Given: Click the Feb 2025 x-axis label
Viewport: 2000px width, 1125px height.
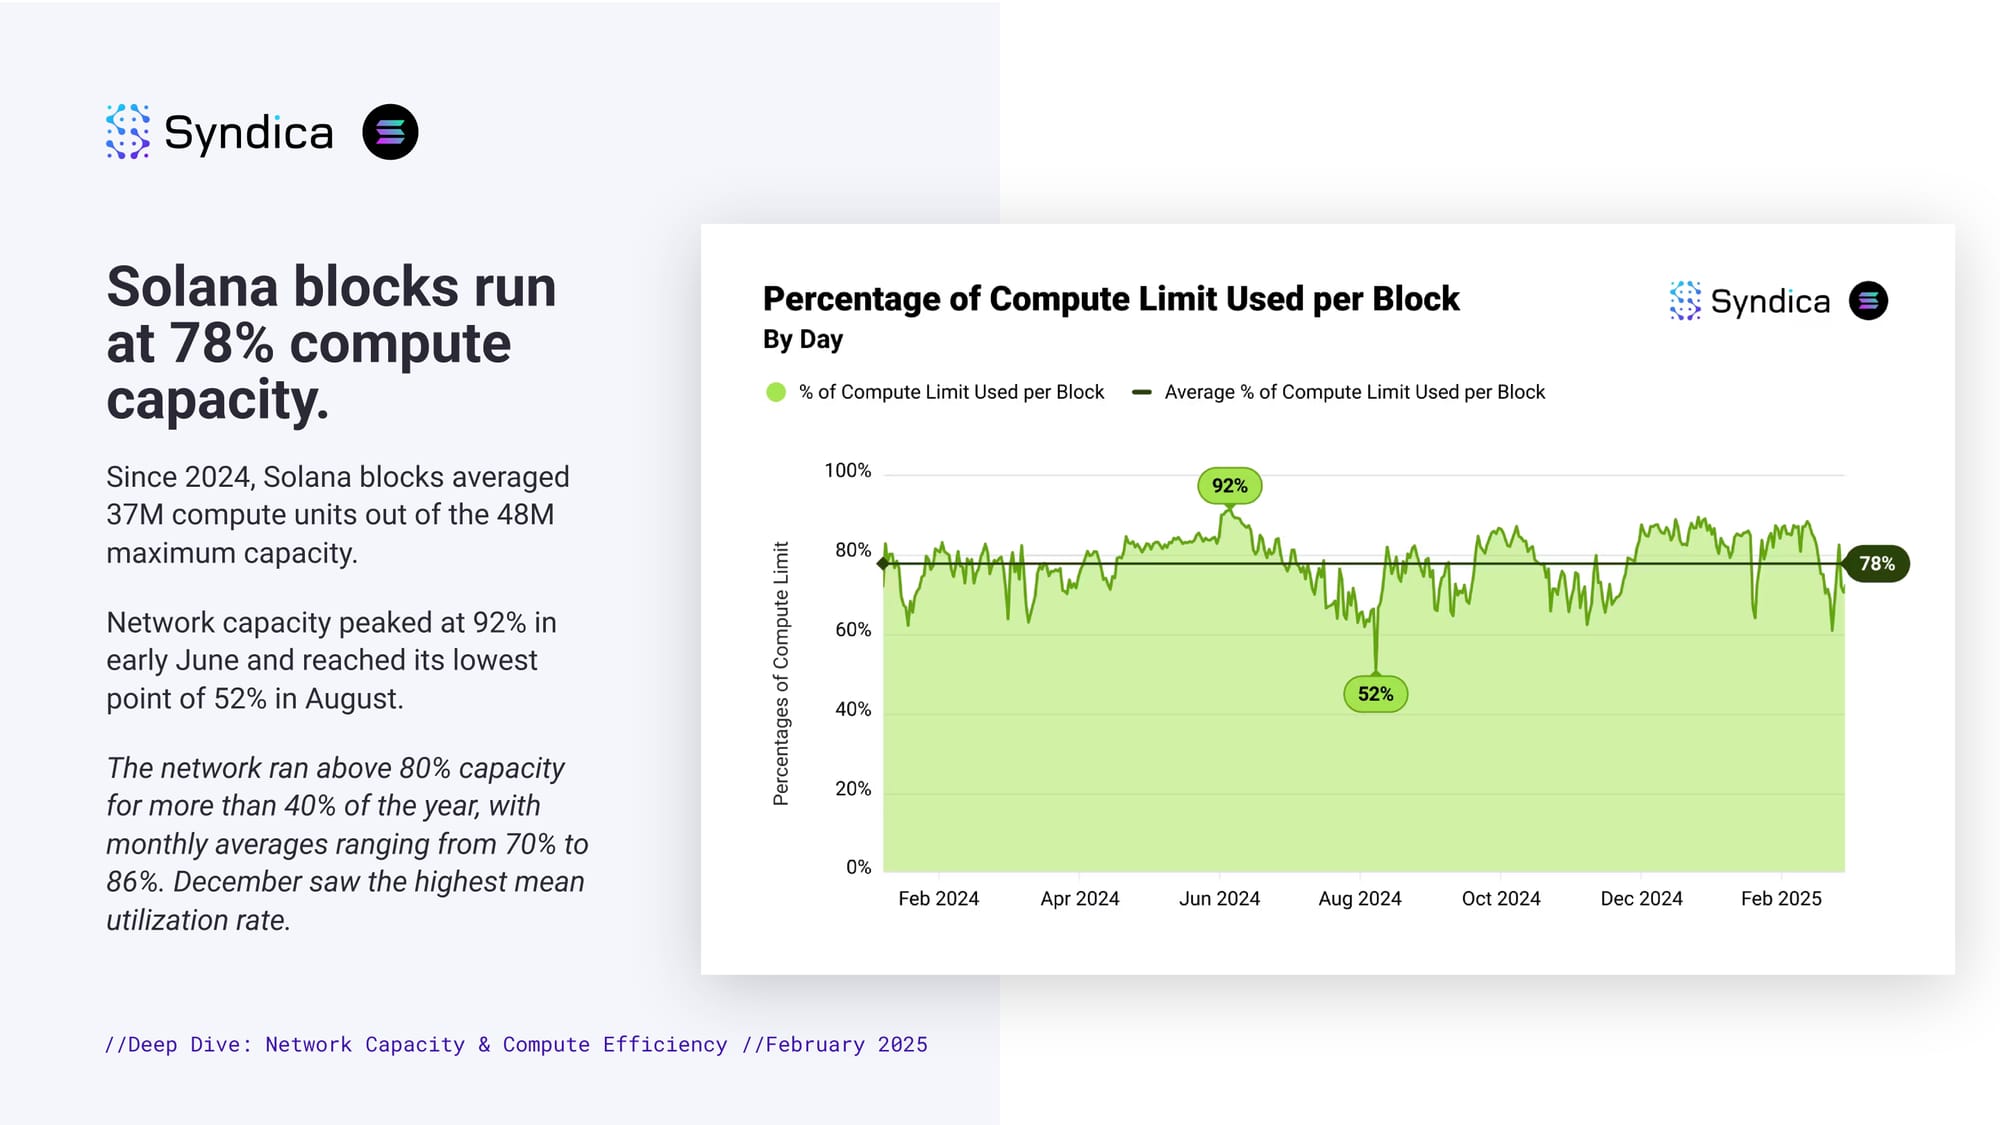Looking at the screenshot, I should coord(1780,899).
